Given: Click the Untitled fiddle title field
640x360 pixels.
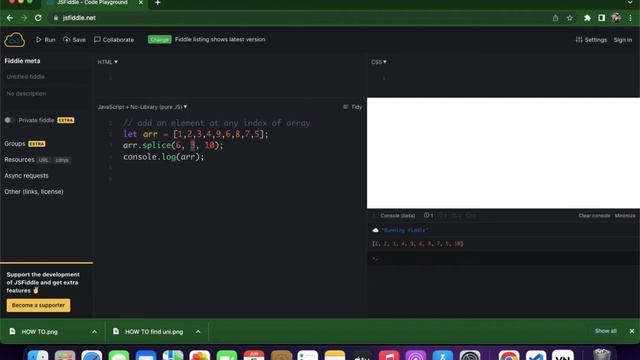Looking at the screenshot, I should [x=46, y=77].
